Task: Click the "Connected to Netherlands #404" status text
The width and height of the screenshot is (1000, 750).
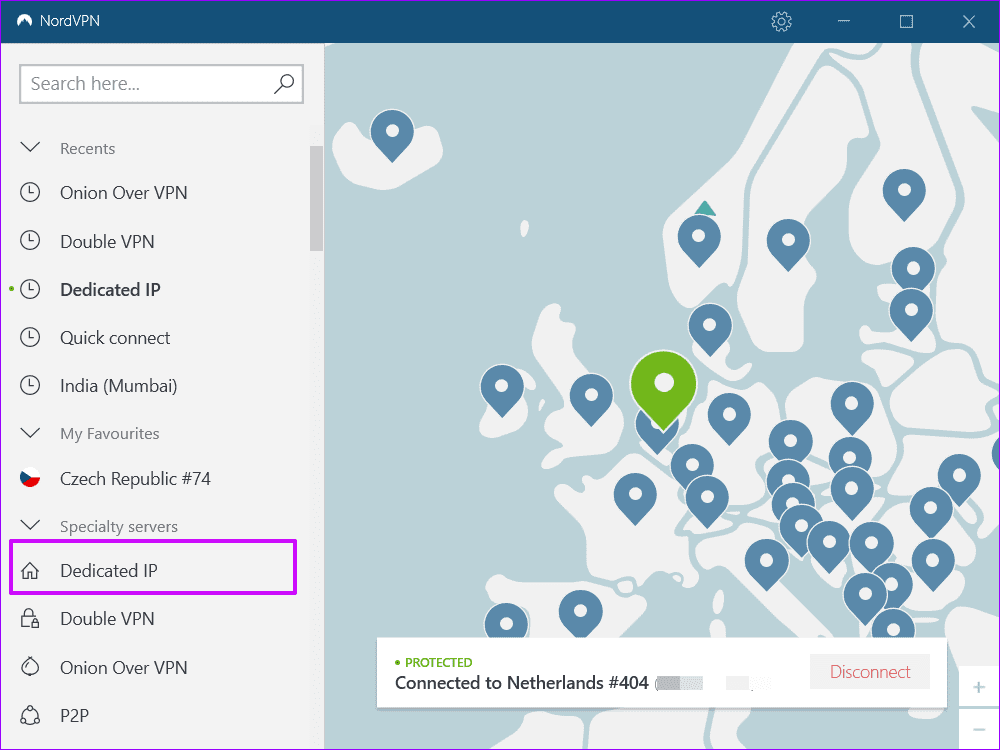Action: tap(522, 683)
